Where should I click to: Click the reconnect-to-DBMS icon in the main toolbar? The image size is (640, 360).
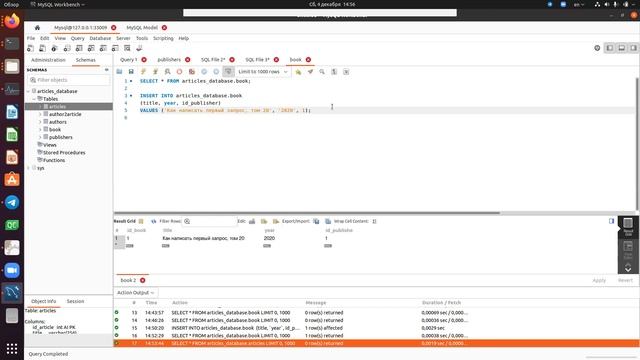[x=139, y=48]
